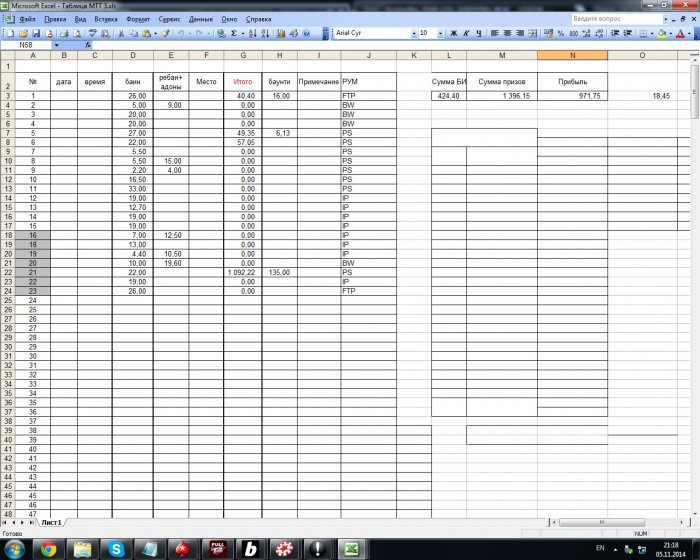Select row 22 header
Screen dimensions: 700x560
pyautogui.click(x=8, y=272)
